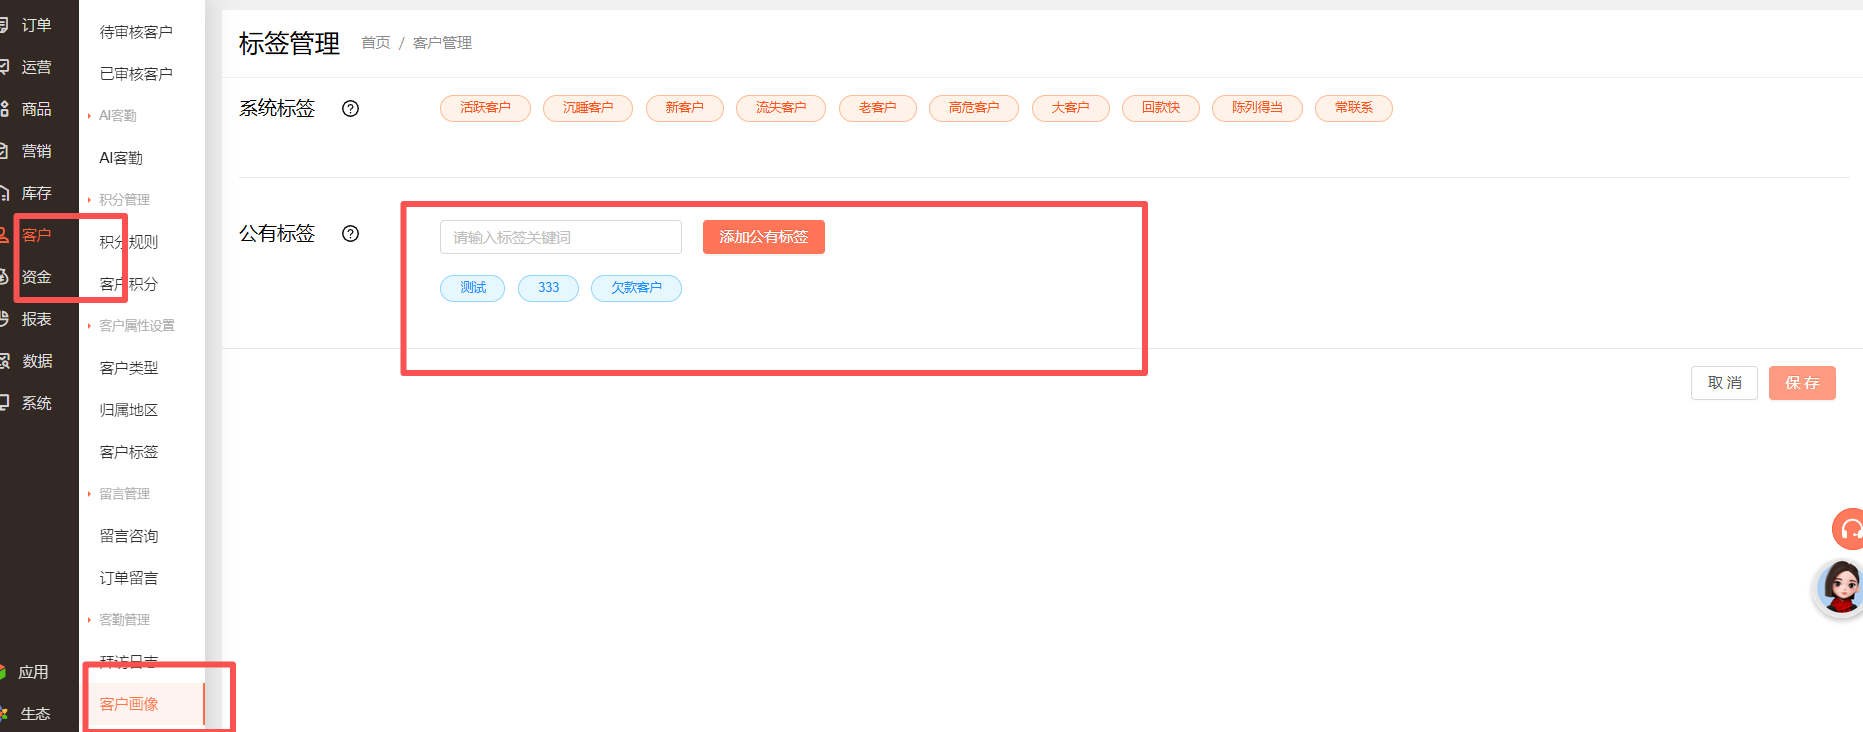Click the help icon beside 系统标签
Image resolution: width=1863 pixels, height=732 pixels.
tap(350, 109)
